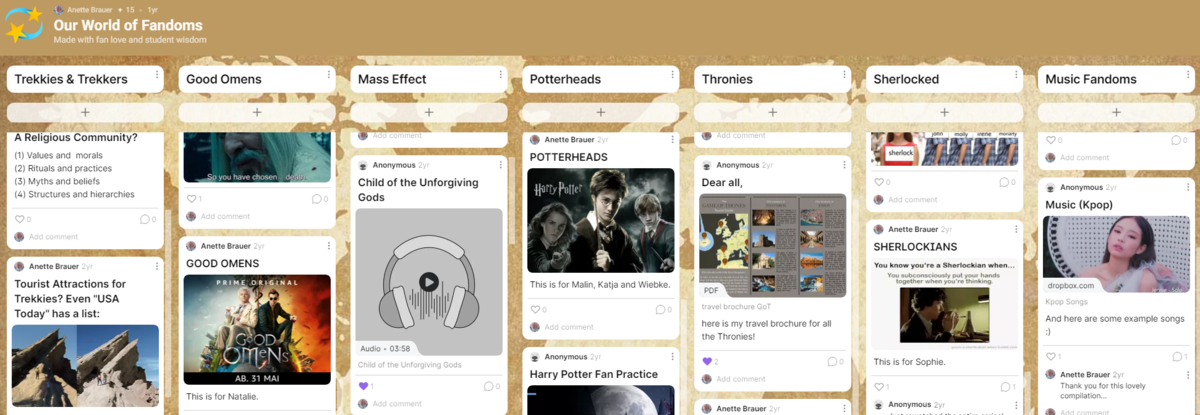Select the Our World of Fandoms title
This screenshot has width=1200, height=415.
point(128,25)
